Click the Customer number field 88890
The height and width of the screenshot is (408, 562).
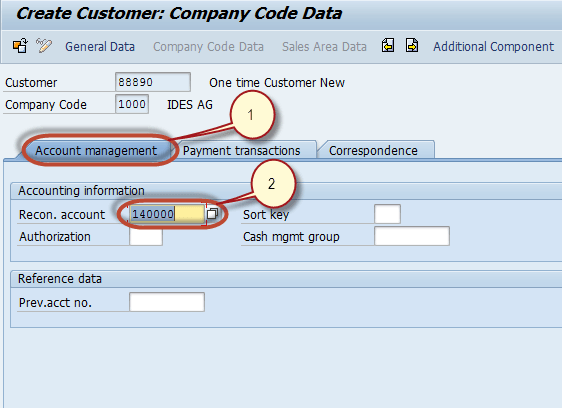153,82
